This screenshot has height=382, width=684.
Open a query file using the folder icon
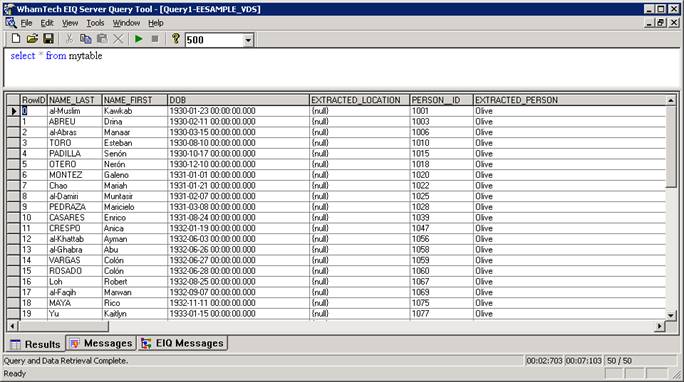click(x=32, y=39)
